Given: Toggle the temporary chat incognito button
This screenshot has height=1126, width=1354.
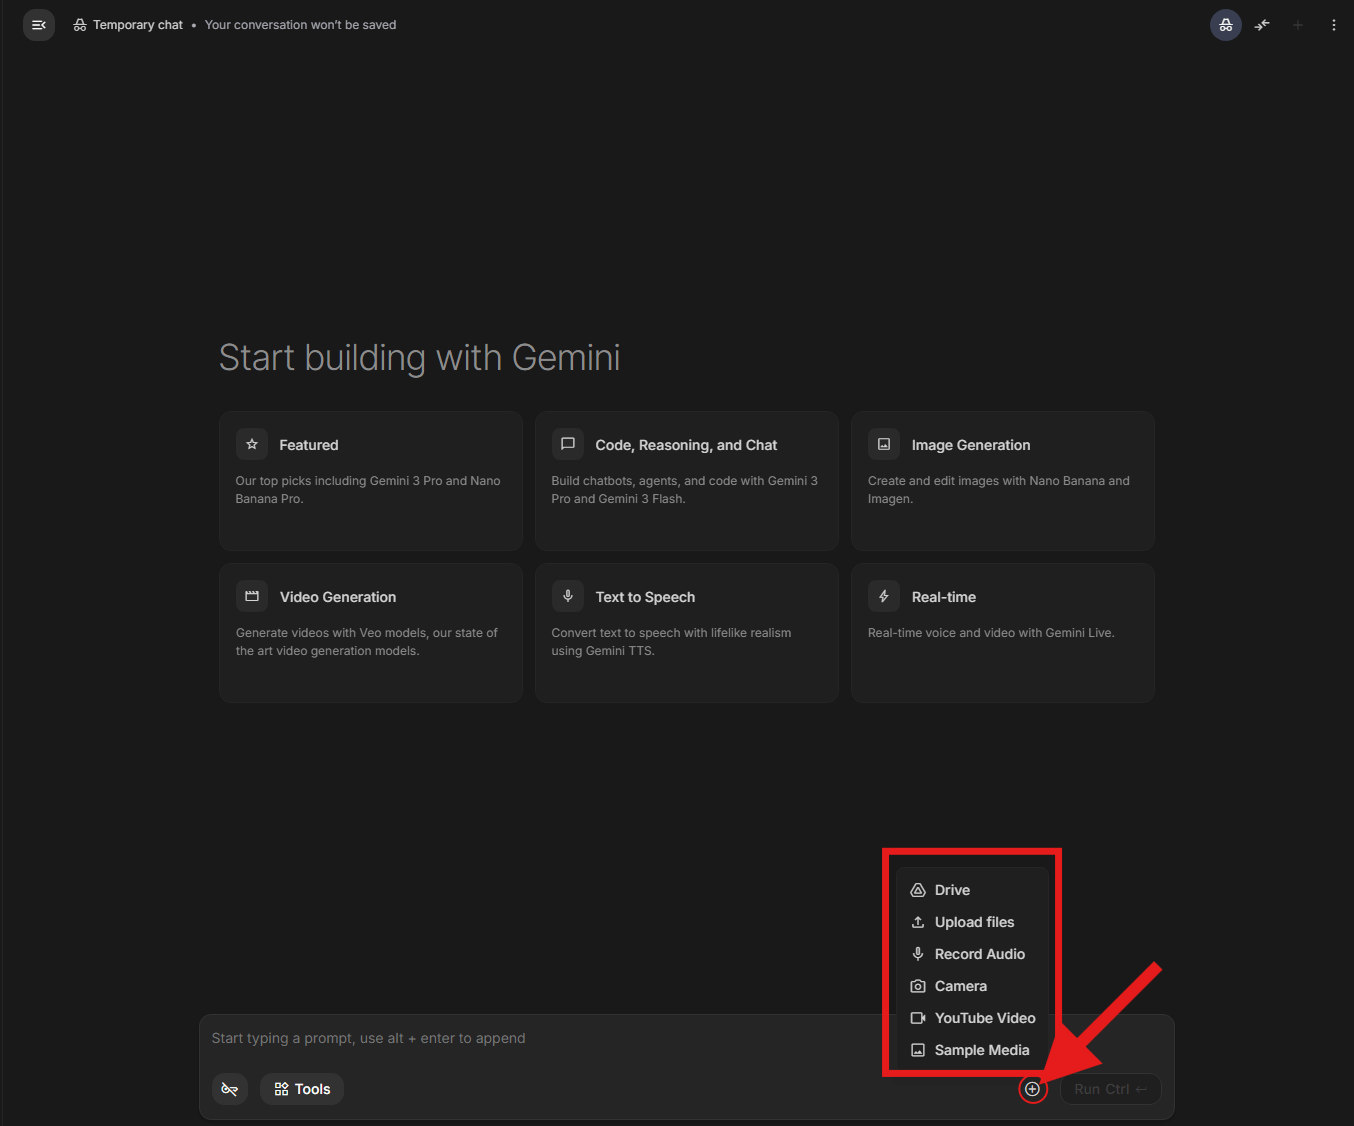Looking at the screenshot, I should [1225, 25].
